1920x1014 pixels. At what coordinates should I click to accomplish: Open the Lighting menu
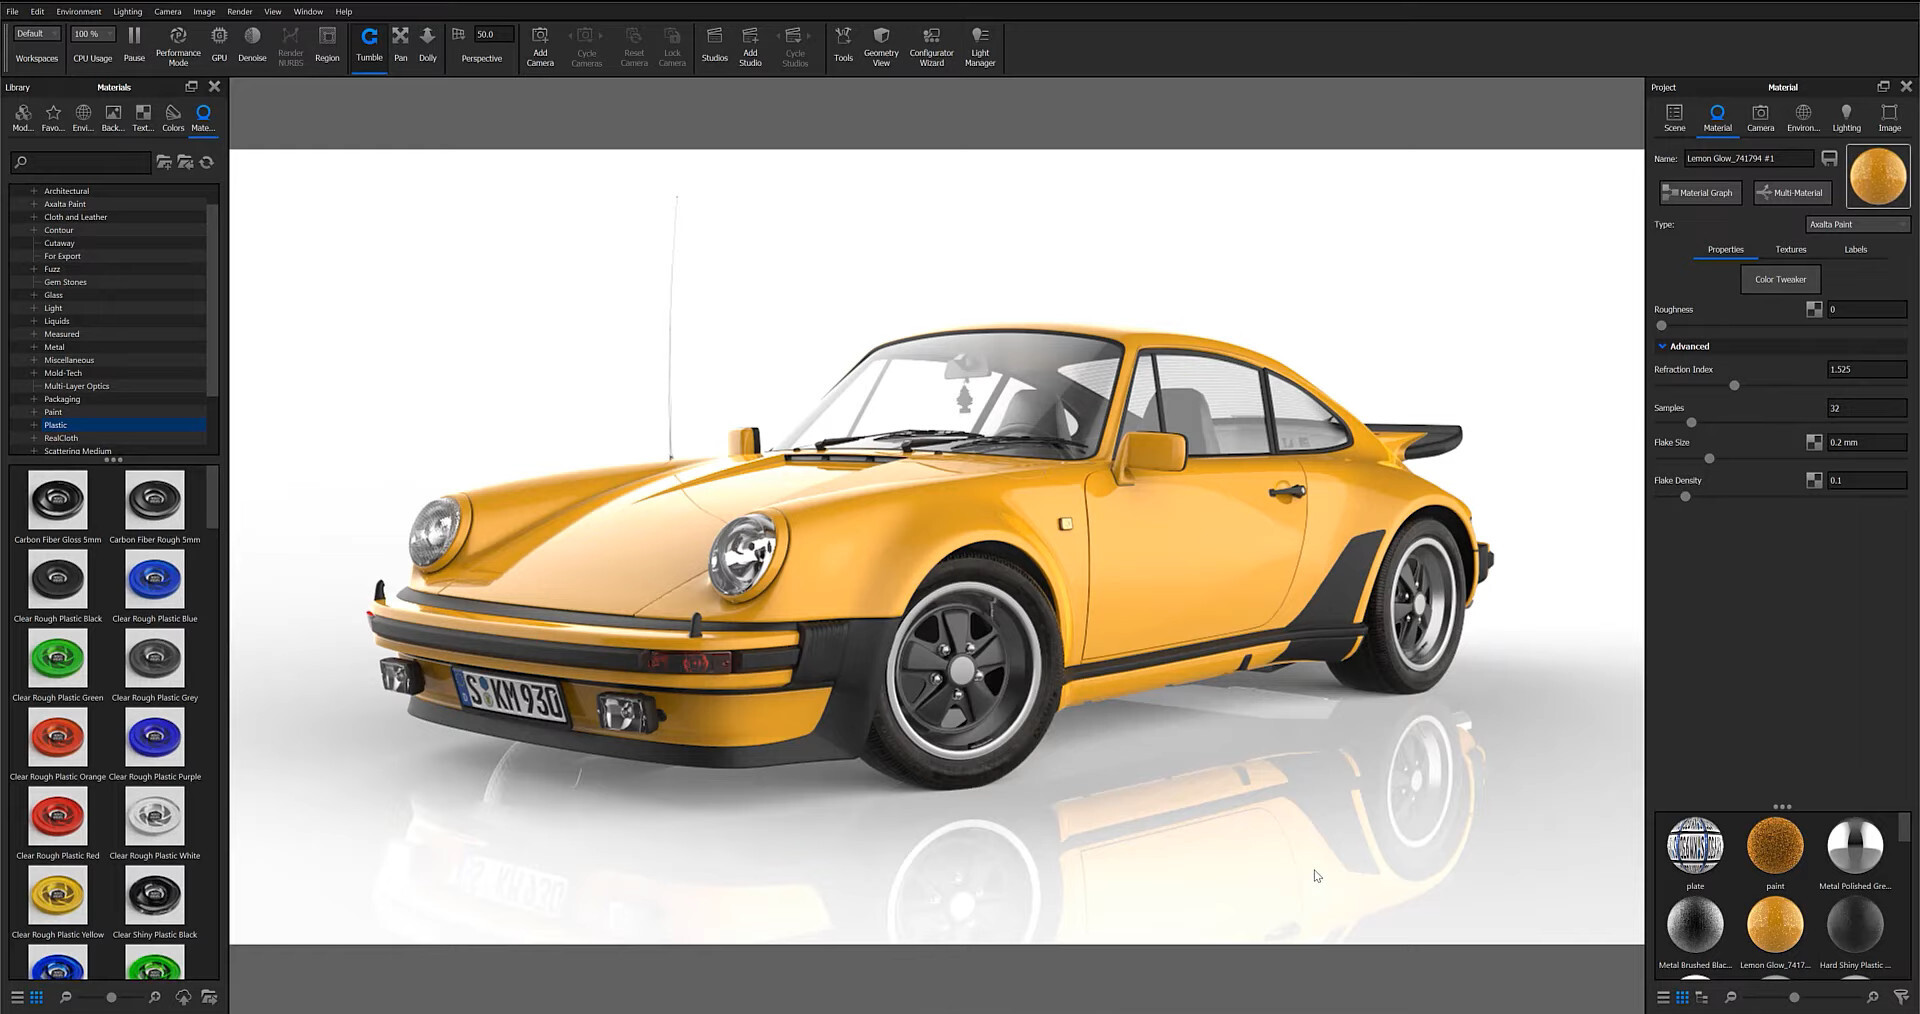coord(127,11)
